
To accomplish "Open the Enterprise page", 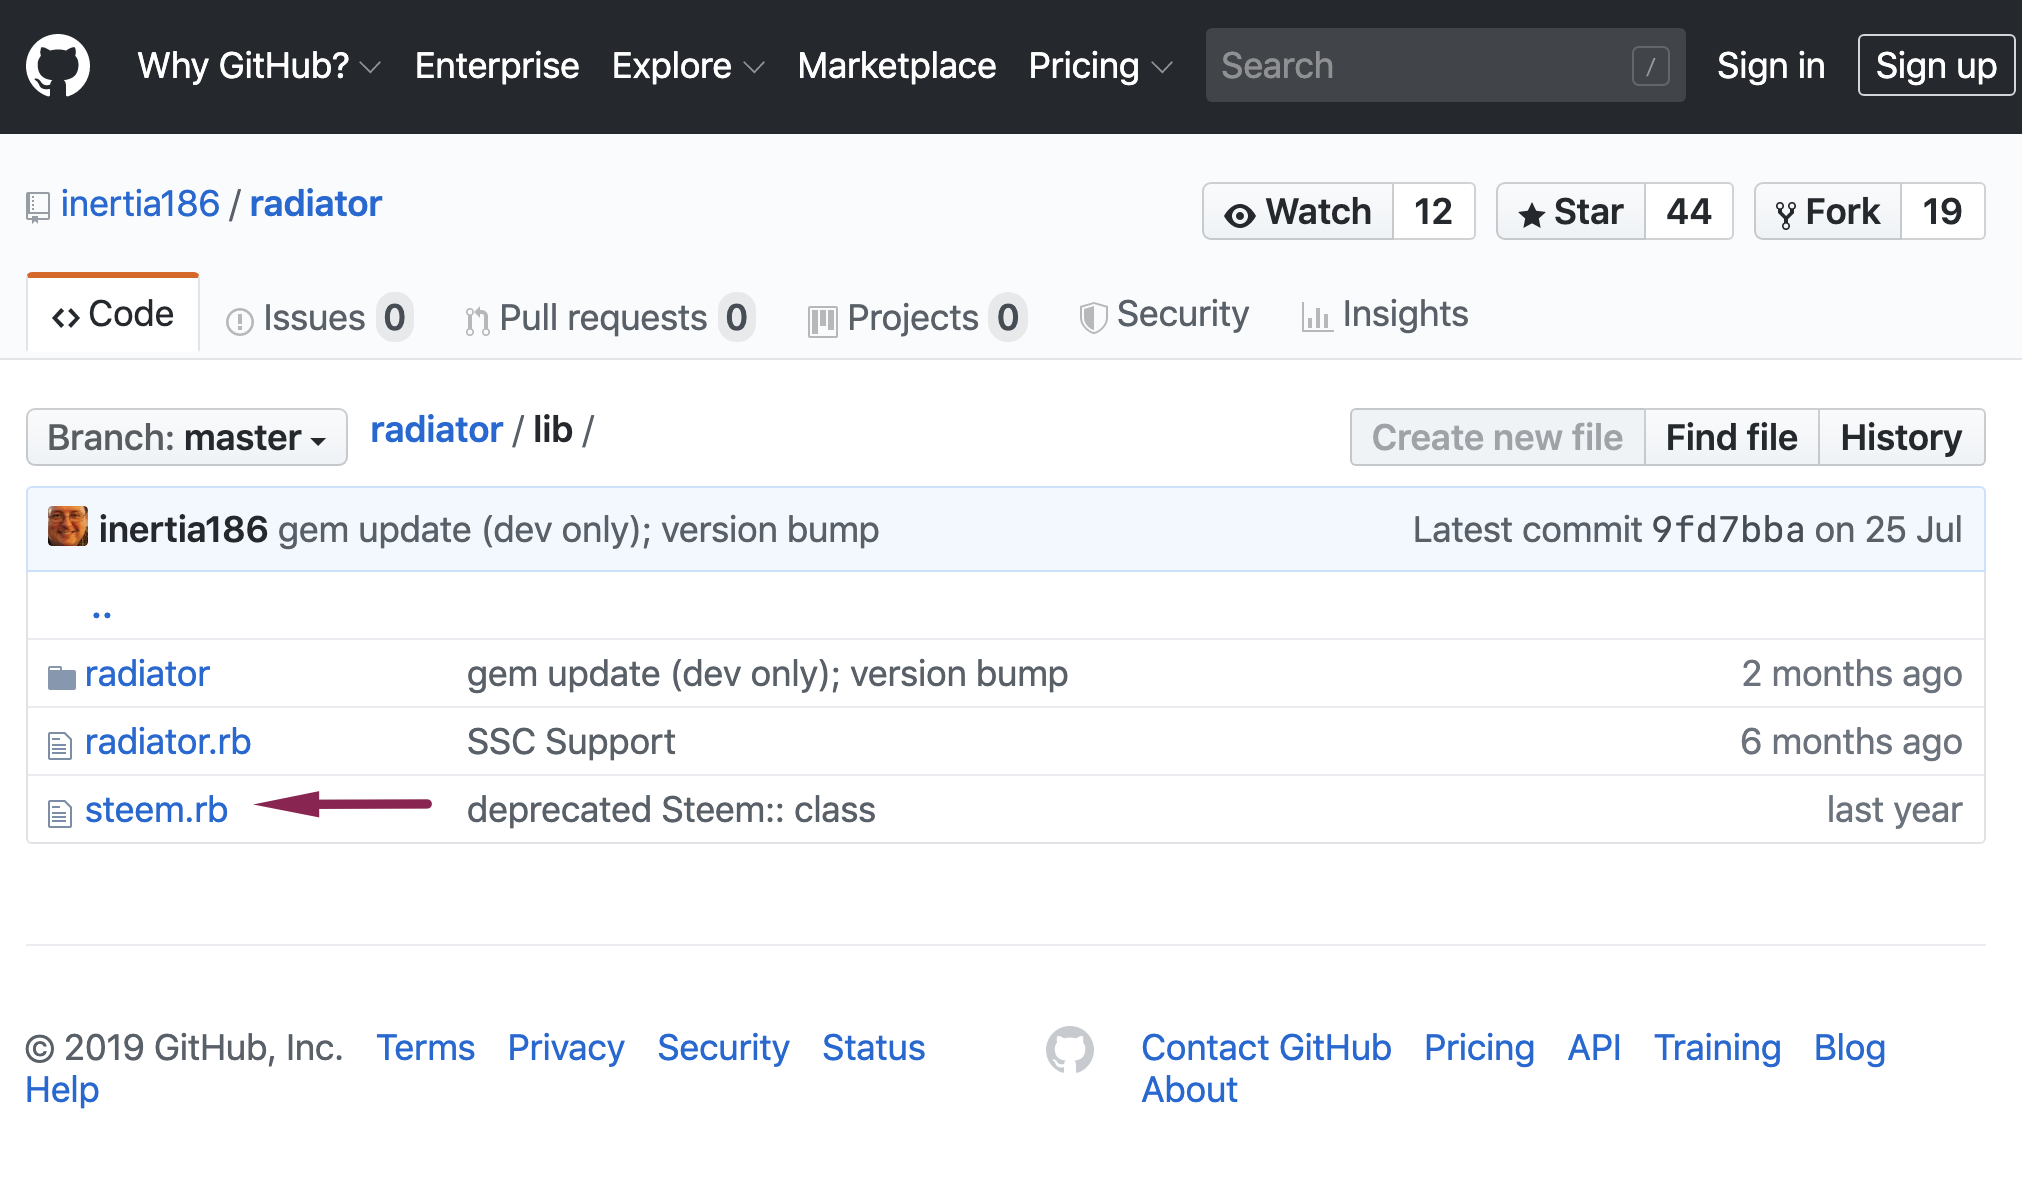I will 497,66.
